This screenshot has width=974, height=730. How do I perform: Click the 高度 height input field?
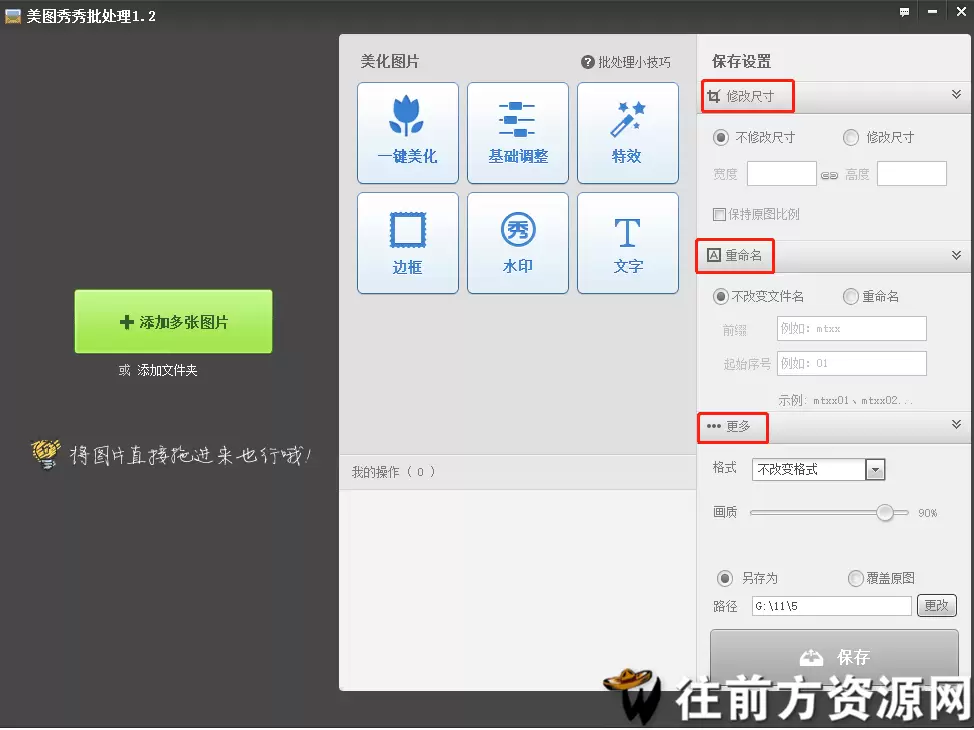tap(912, 174)
